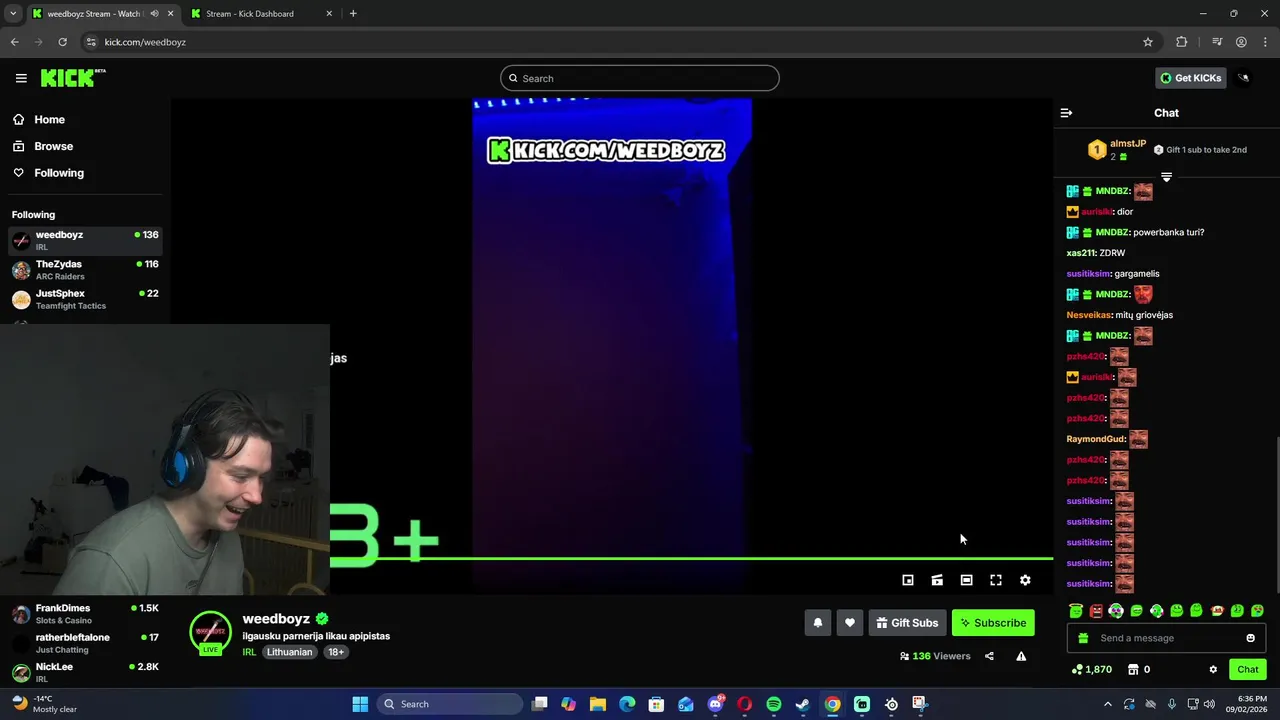Switch to theater mode in player
Image resolution: width=1280 pixels, height=720 pixels.
tap(966, 580)
